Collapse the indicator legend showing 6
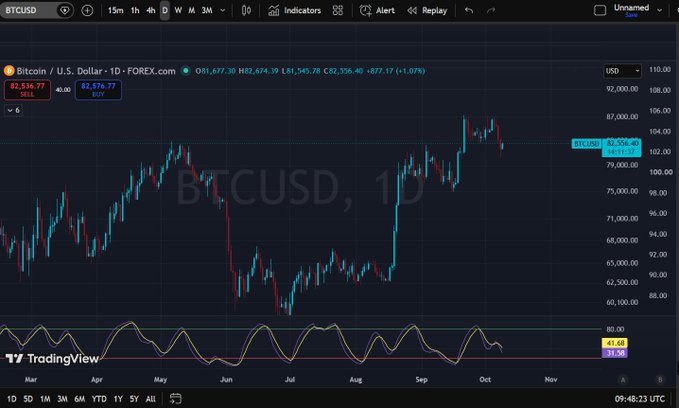Screen dimensions: 679x408 [13, 110]
